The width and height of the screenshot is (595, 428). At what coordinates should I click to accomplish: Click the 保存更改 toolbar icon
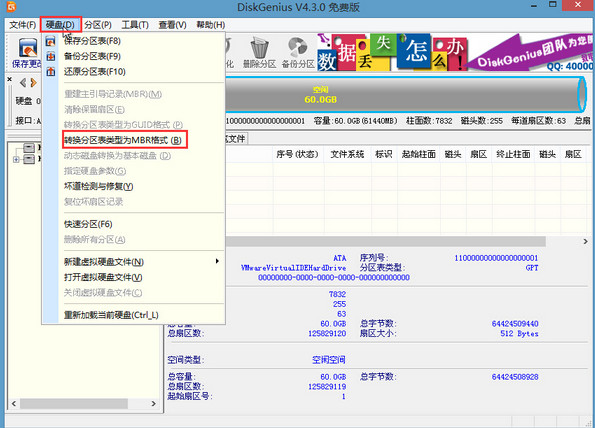[27, 53]
